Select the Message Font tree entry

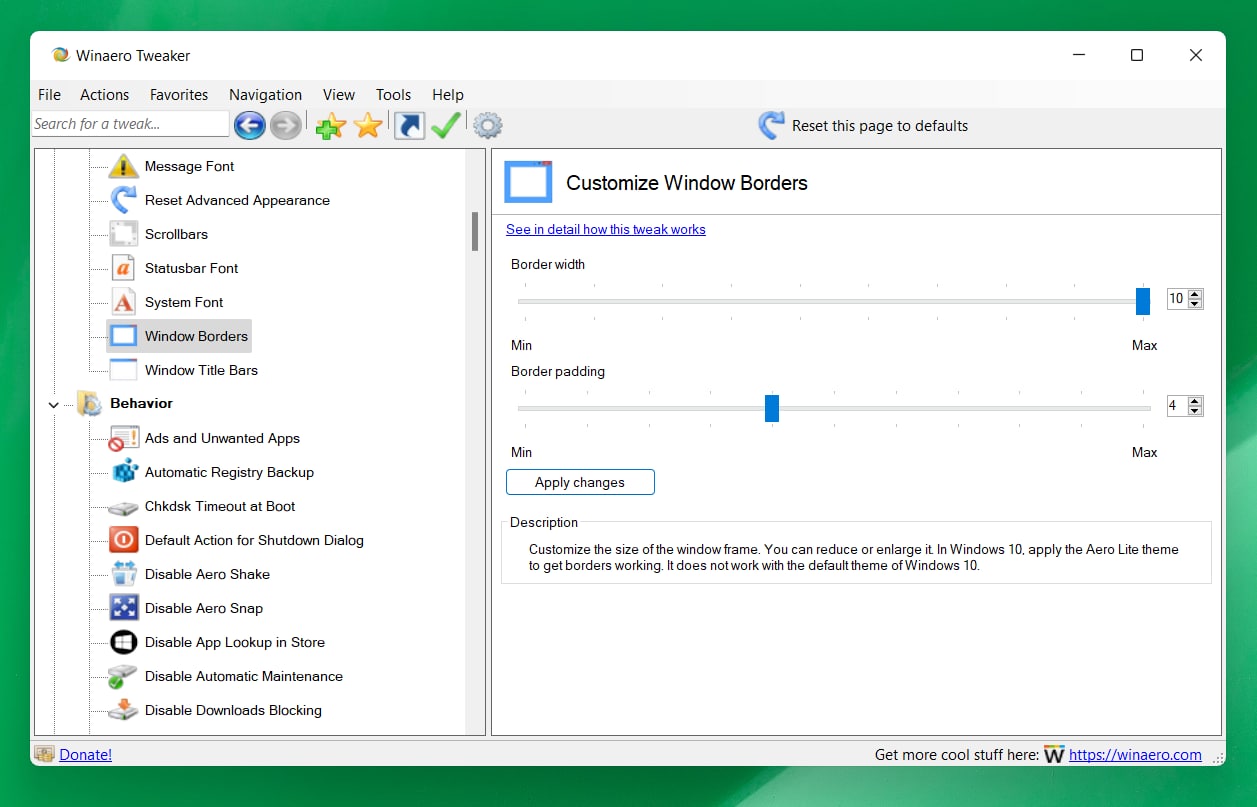coord(190,166)
